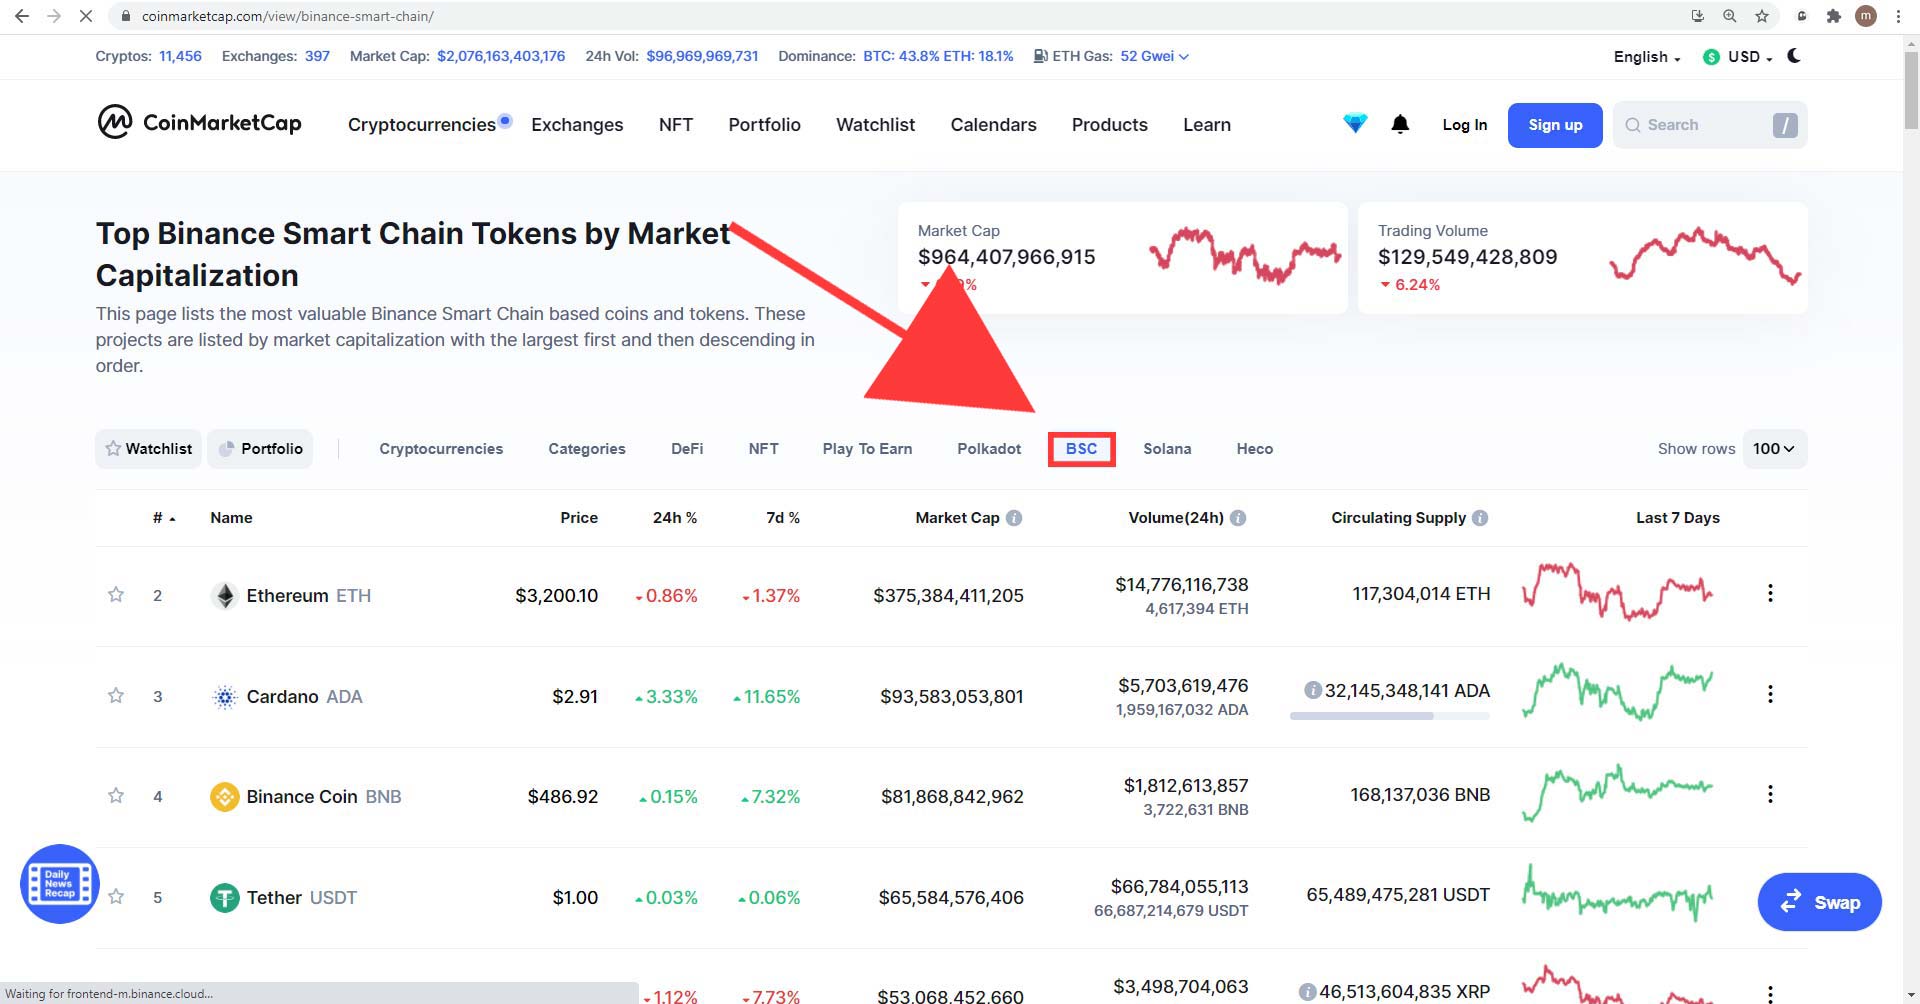
Task: Switch to Solana tab
Action: click(1167, 449)
